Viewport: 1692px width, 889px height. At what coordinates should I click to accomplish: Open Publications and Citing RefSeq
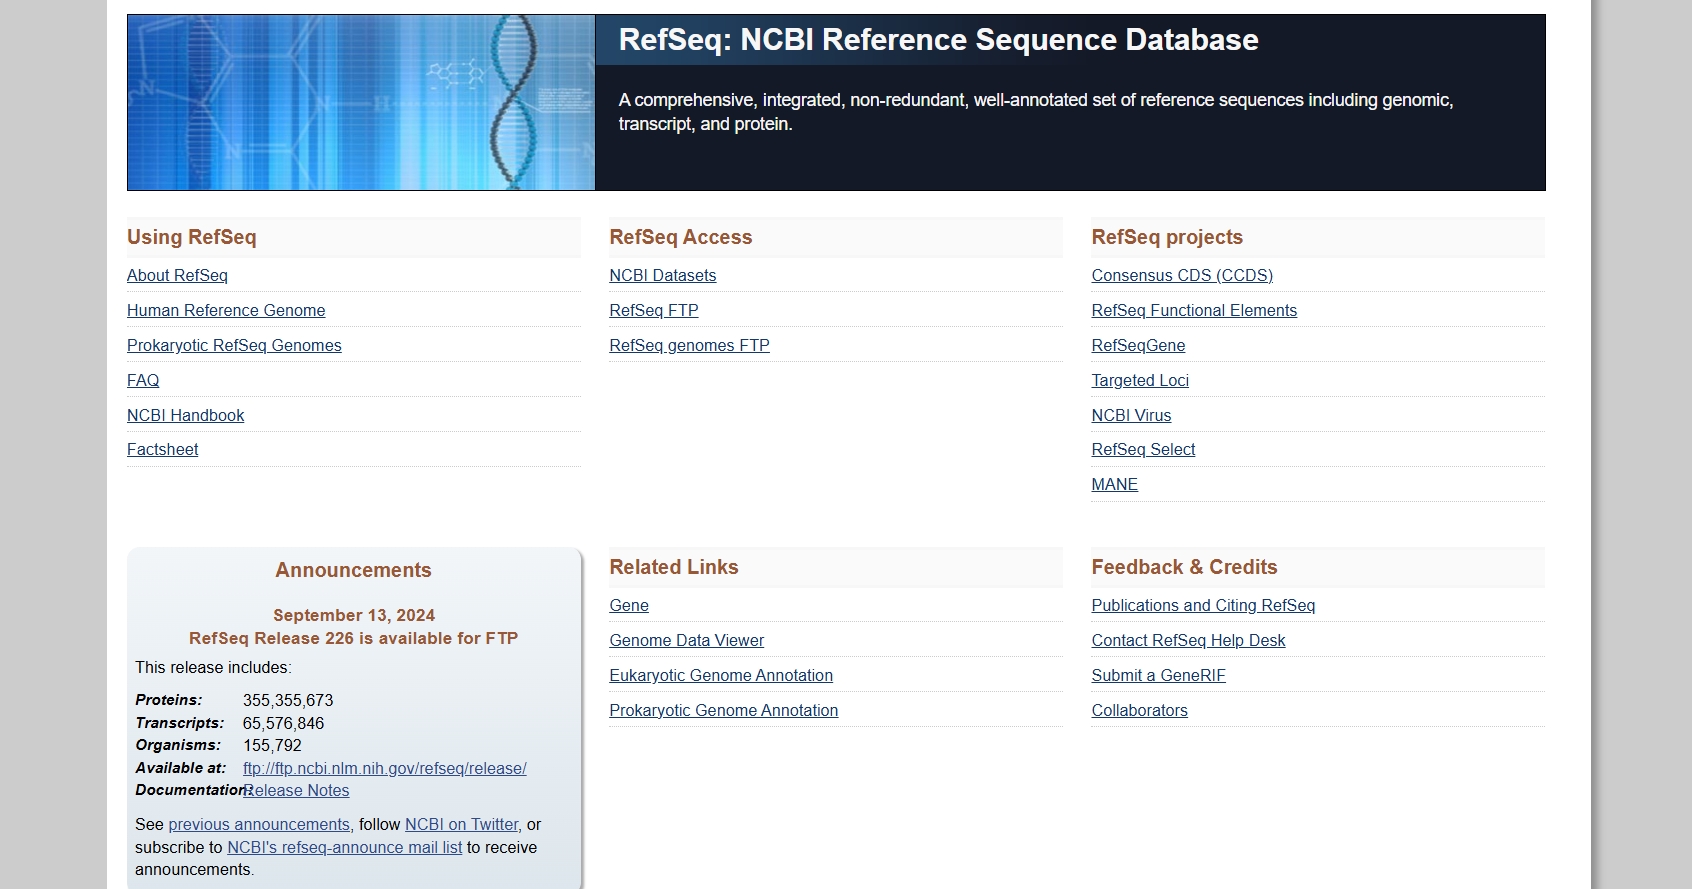point(1203,605)
